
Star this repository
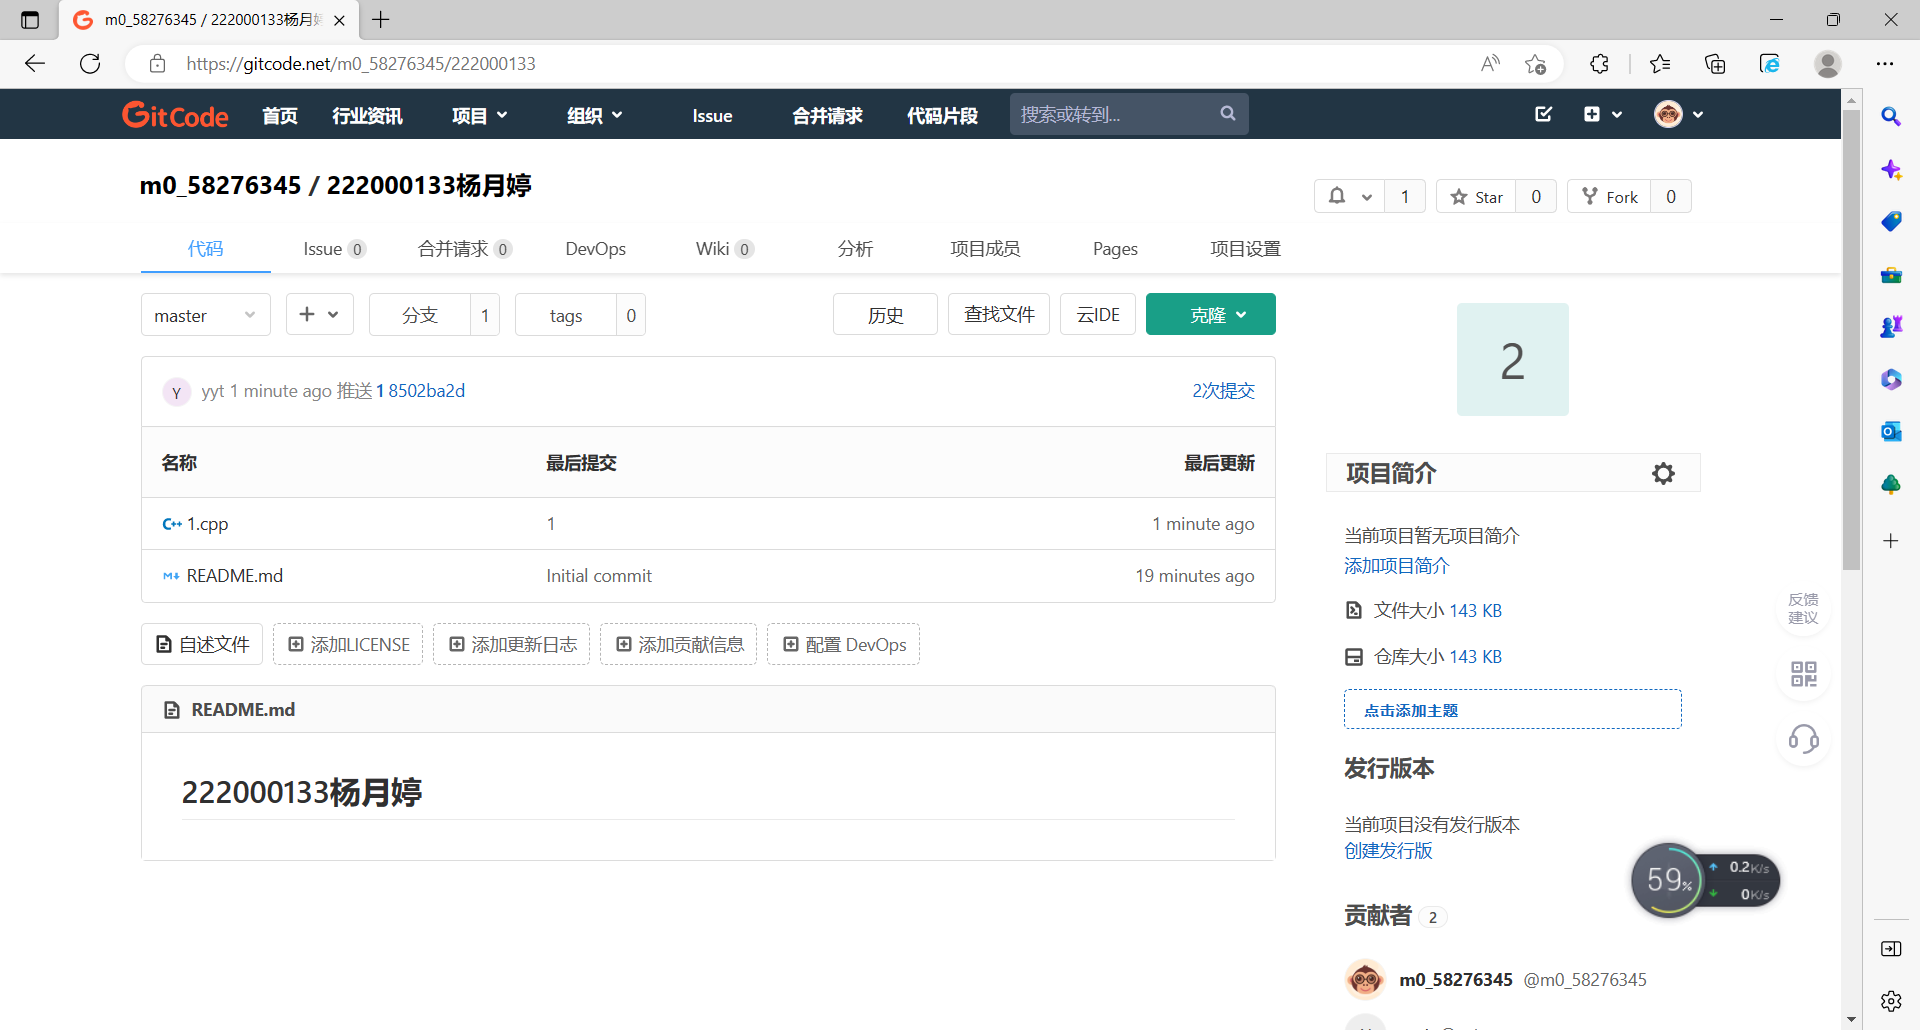pos(1477,197)
